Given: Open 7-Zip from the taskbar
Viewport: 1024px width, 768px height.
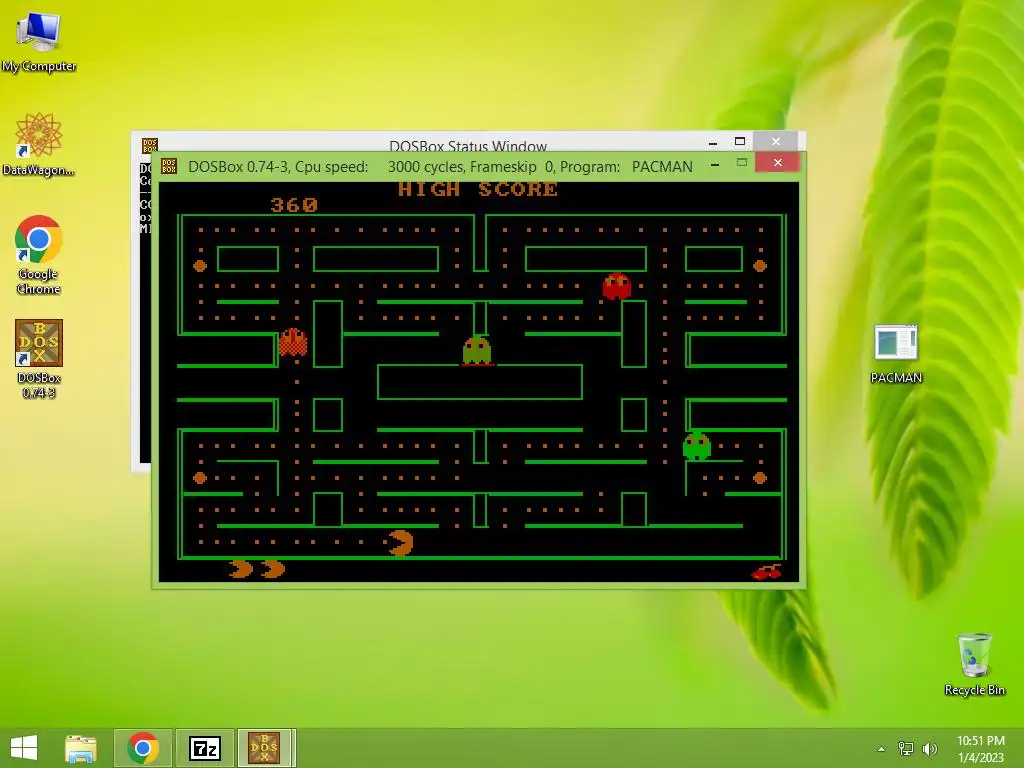Looking at the screenshot, I should (x=204, y=748).
